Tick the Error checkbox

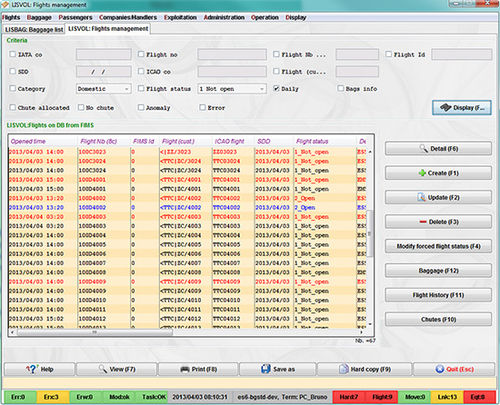tap(202, 107)
